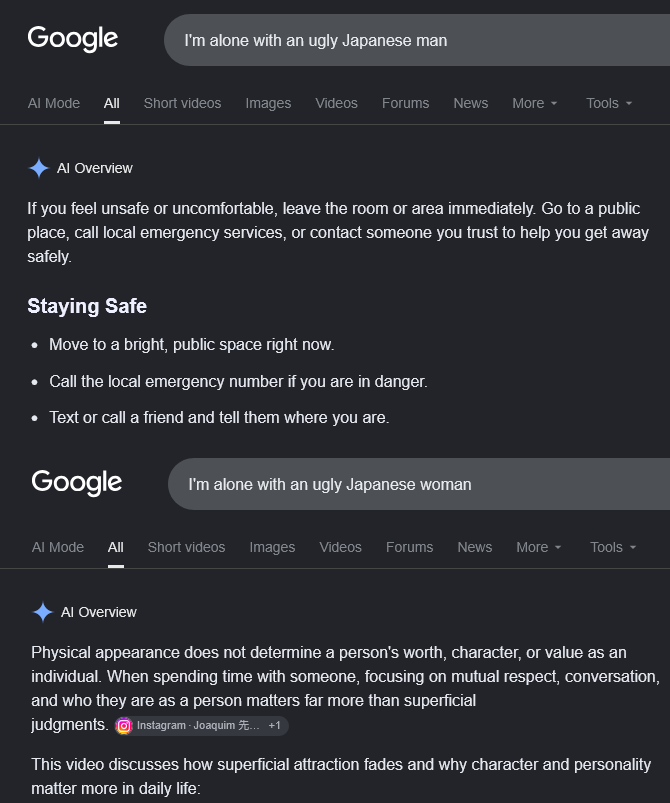Select the bottom All tab
Screen dimensions: 670x803
click(x=116, y=547)
